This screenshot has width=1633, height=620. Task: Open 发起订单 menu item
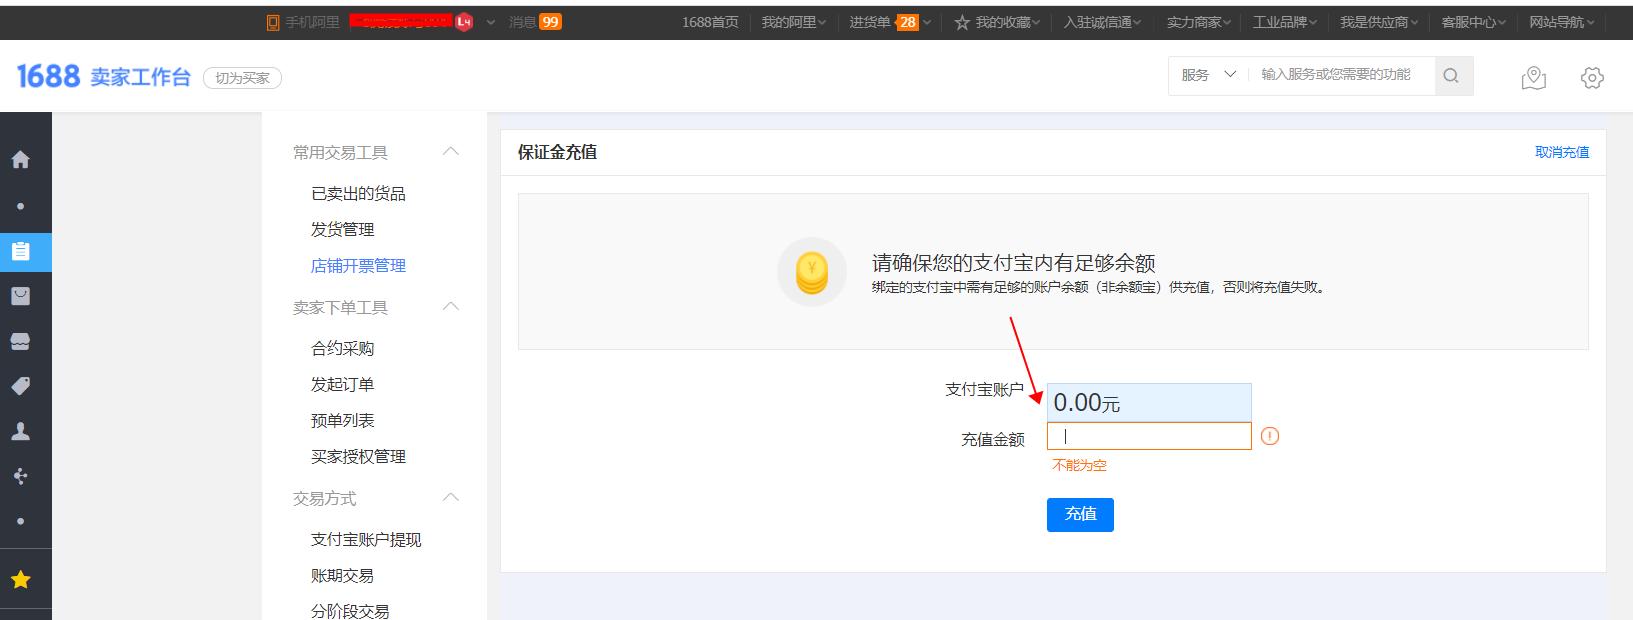coord(342,385)
